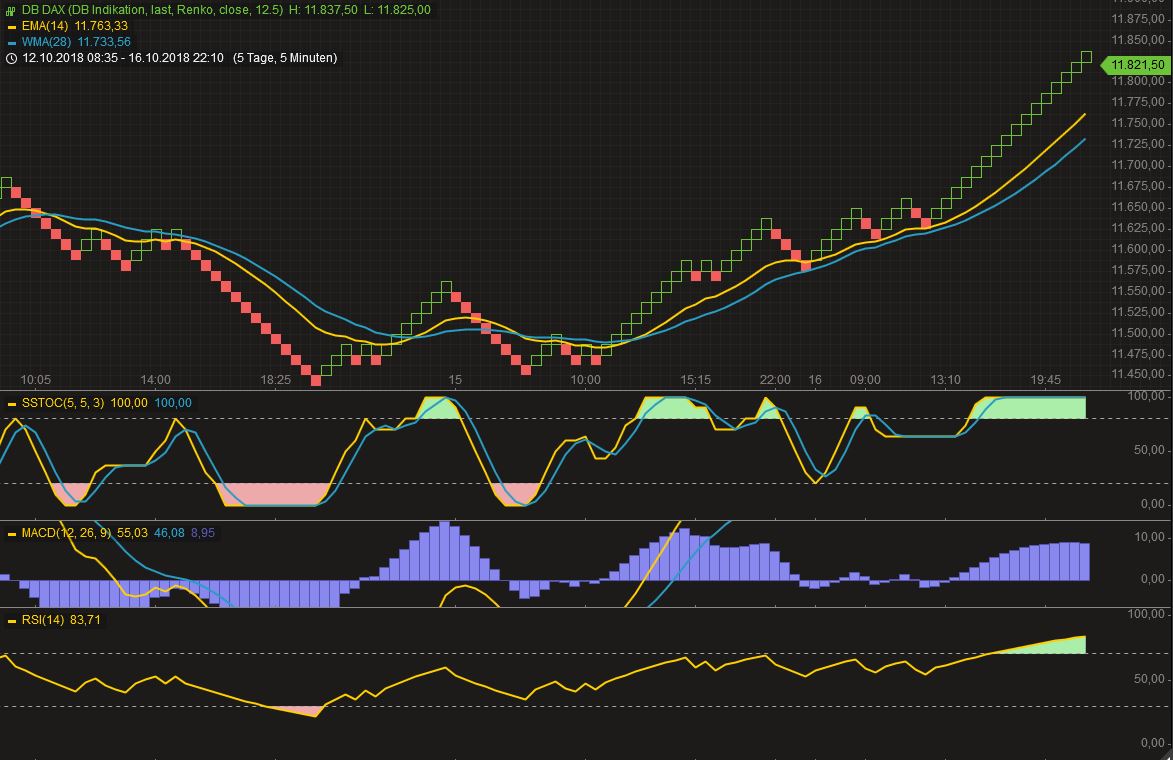Select the 16 date label on the time axis
The width and height of the screenshot is (1173, 760).
click(815, 380)
